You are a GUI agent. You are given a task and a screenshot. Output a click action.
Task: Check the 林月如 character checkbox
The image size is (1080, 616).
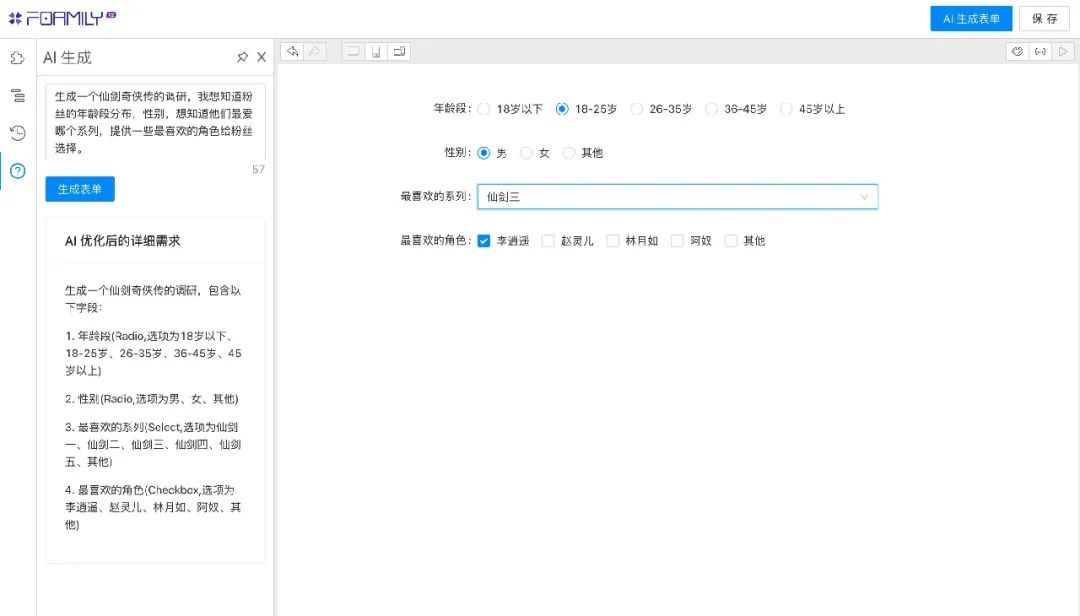[x=612, y=240]
